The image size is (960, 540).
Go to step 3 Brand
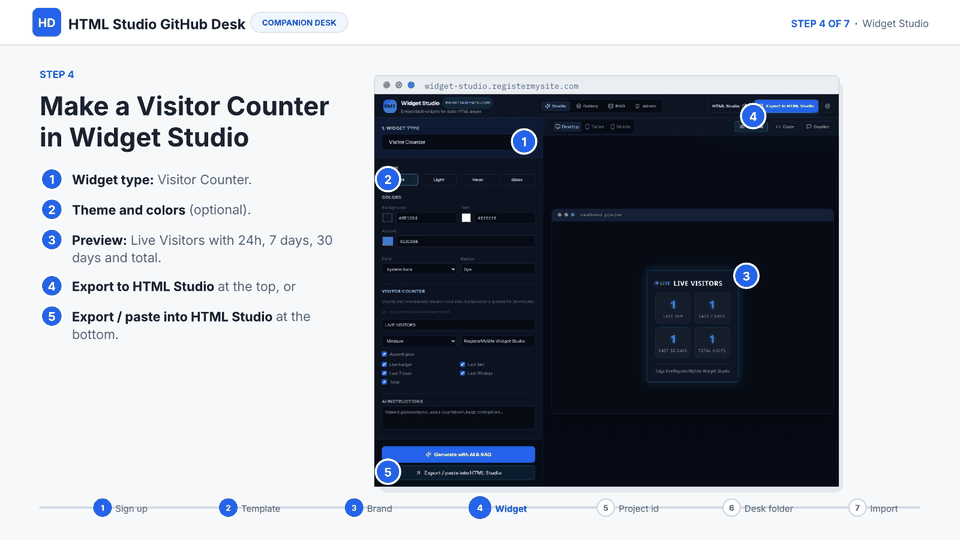[369, 508]
